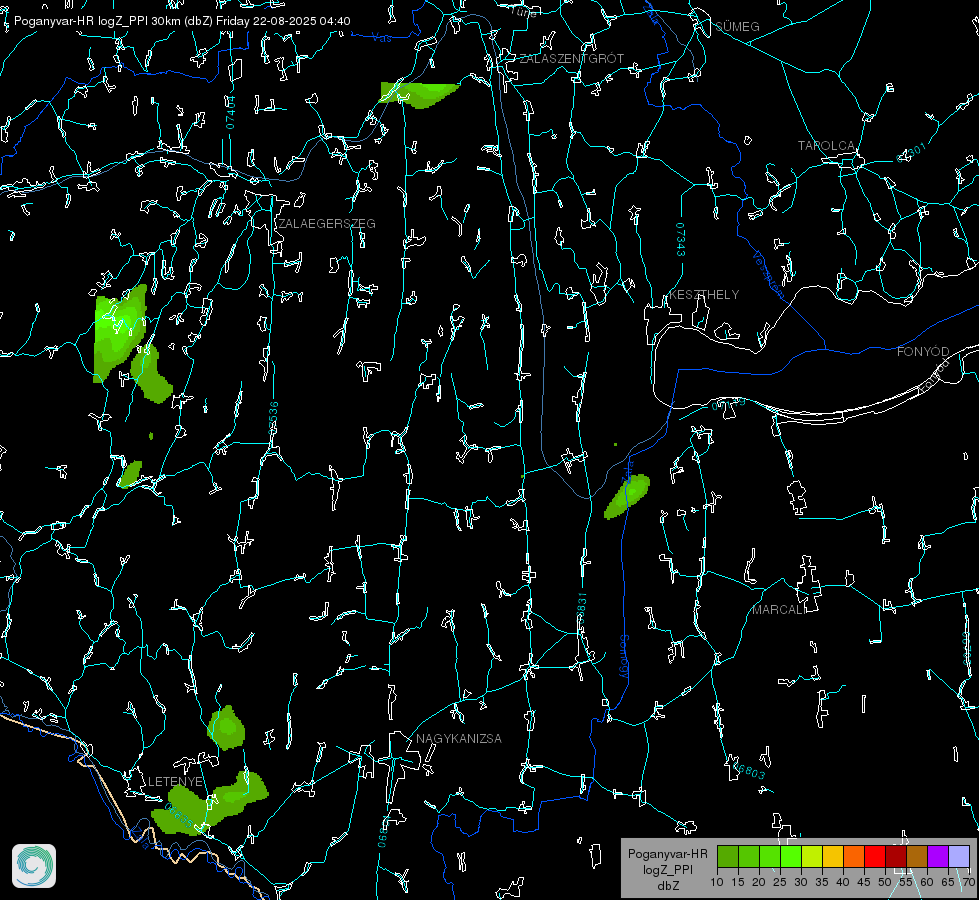
Task: Click the legend label logZ_PPI
Action: pyautogui.click(x=667, y=869)
